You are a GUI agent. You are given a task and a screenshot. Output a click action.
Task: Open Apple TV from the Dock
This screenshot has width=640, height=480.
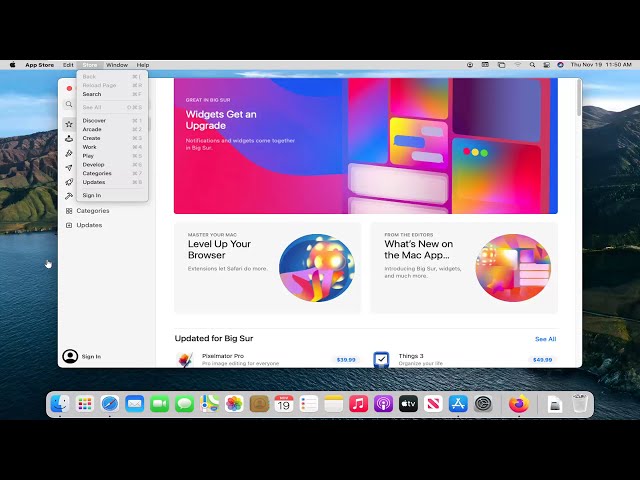[408, 404]
